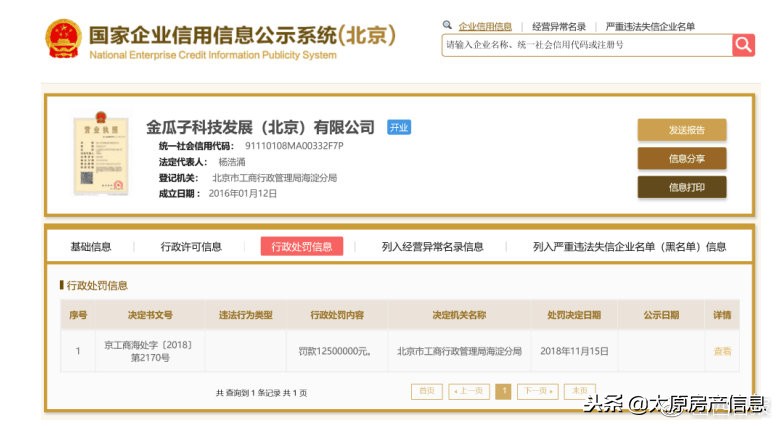Image resolution: width=779 pixels, height=426 pixels.
Task: Select the date cell 2018年11月15日
Action: click(574, 351)
